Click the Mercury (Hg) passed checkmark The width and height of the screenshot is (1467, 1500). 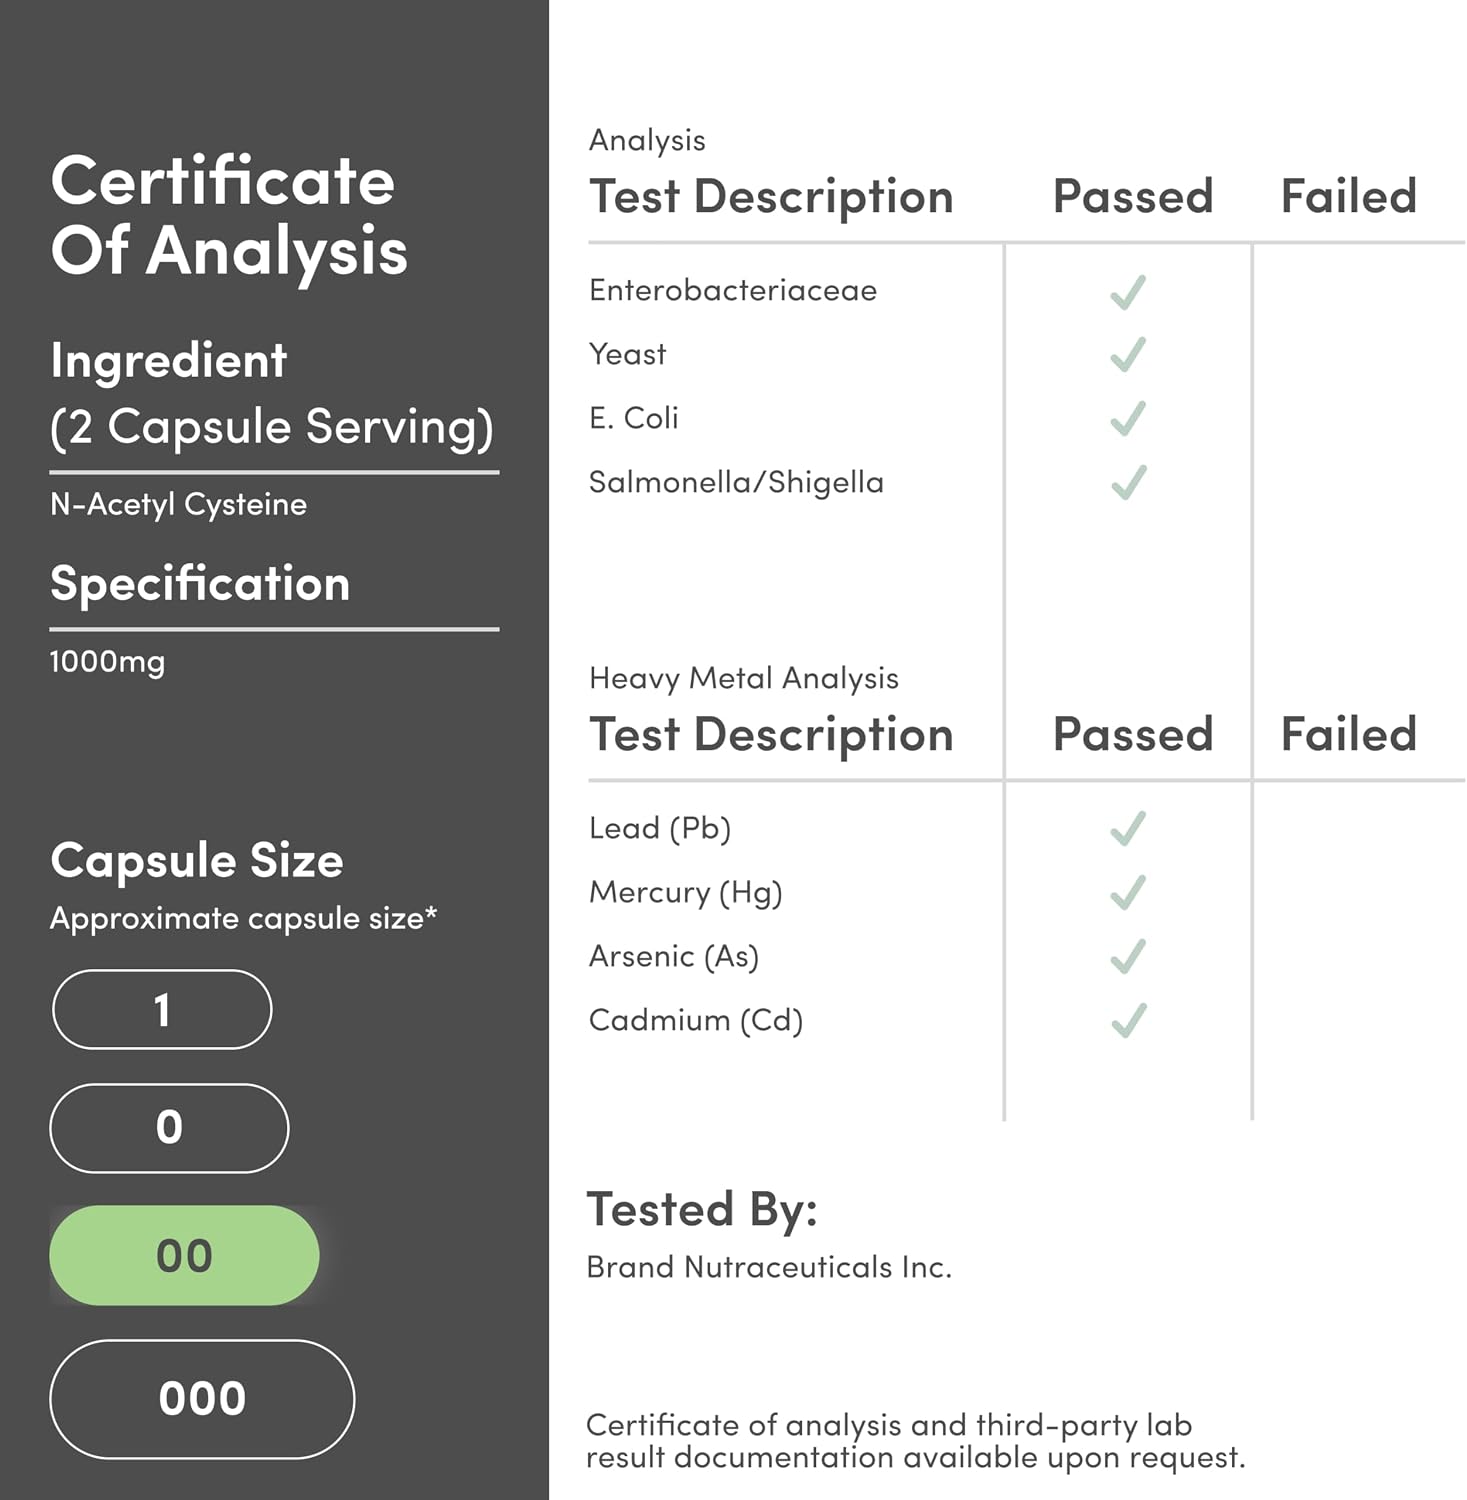point(1128,893)
